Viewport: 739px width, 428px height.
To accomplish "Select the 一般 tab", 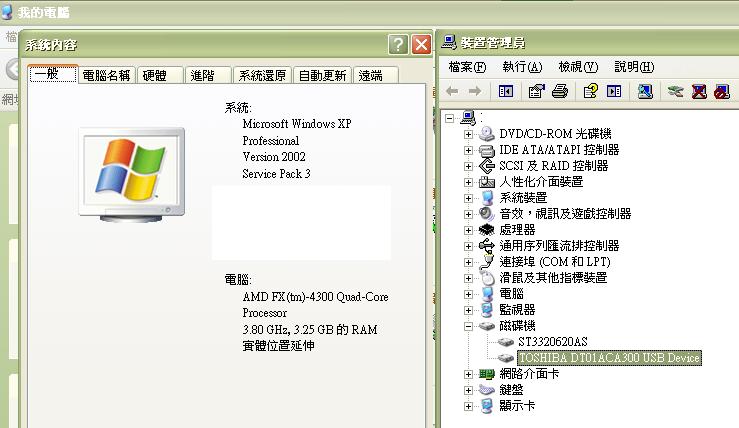I will click(52, 74).
